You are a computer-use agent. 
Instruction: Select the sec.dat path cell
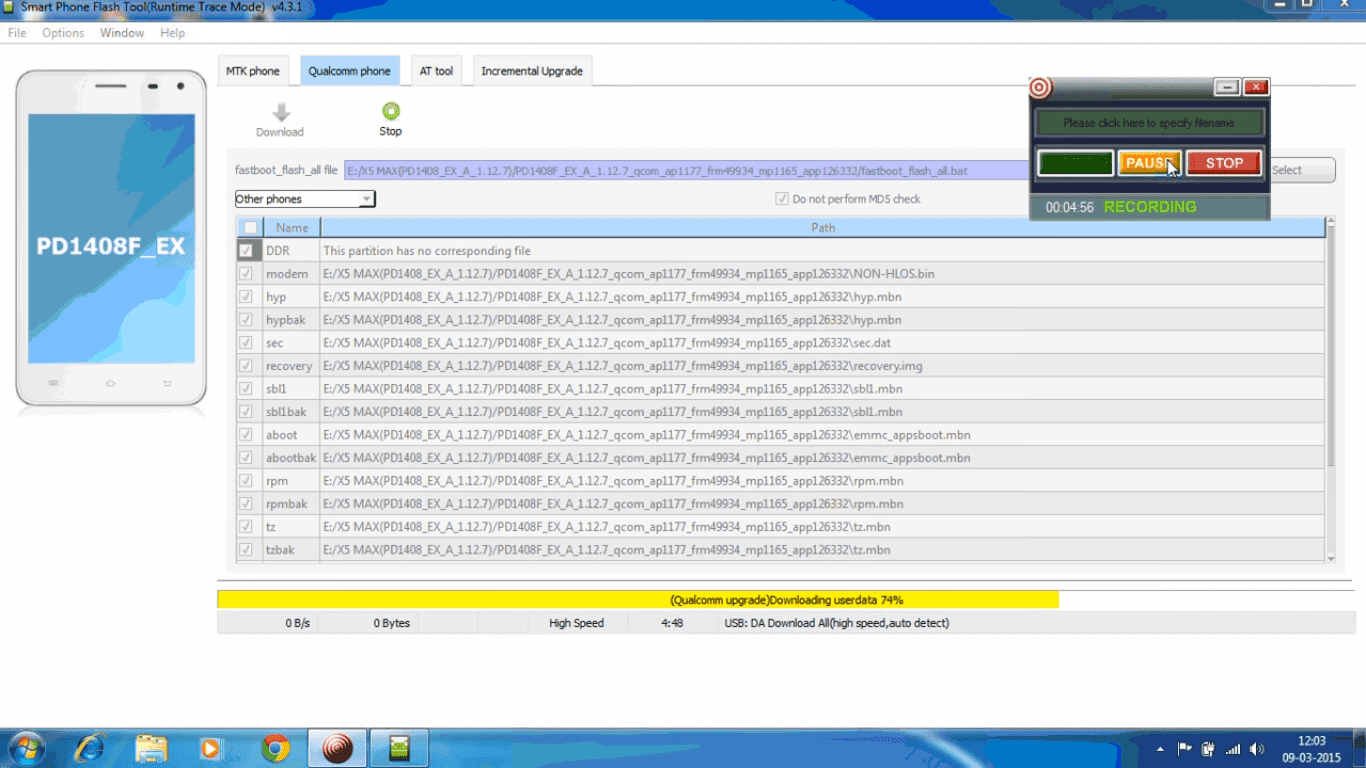[x=823, y=343]
